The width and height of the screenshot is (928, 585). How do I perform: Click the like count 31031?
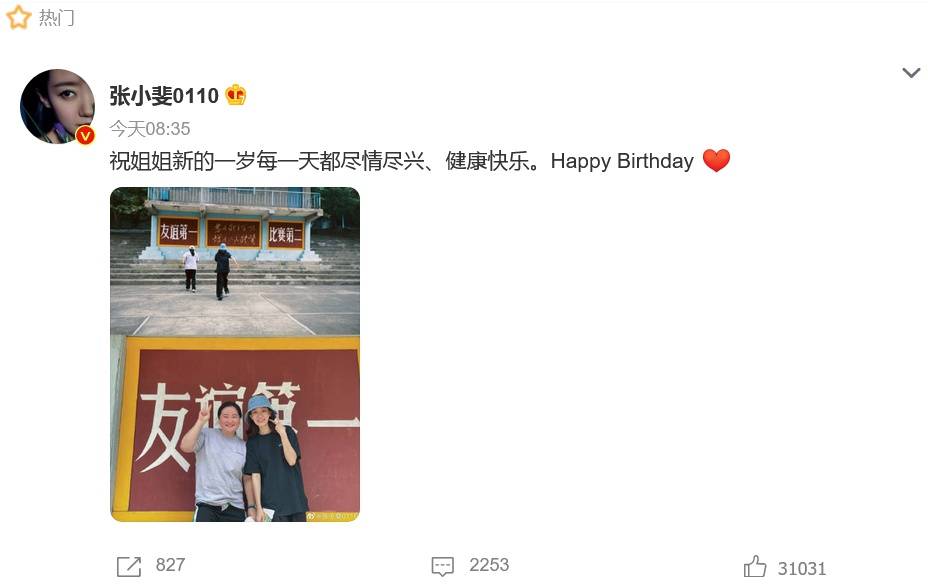pos(802,568)
